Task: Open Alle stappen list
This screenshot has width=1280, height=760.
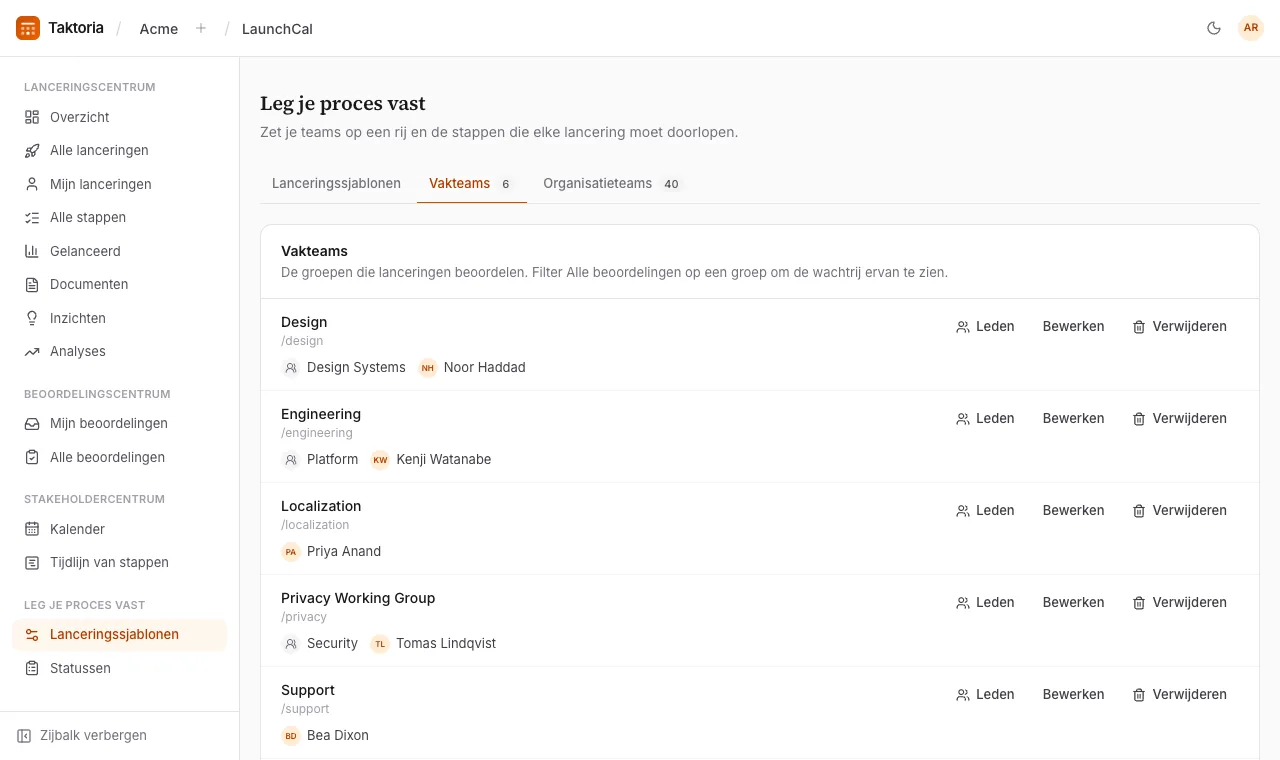Action: click(x=119, y=217)
